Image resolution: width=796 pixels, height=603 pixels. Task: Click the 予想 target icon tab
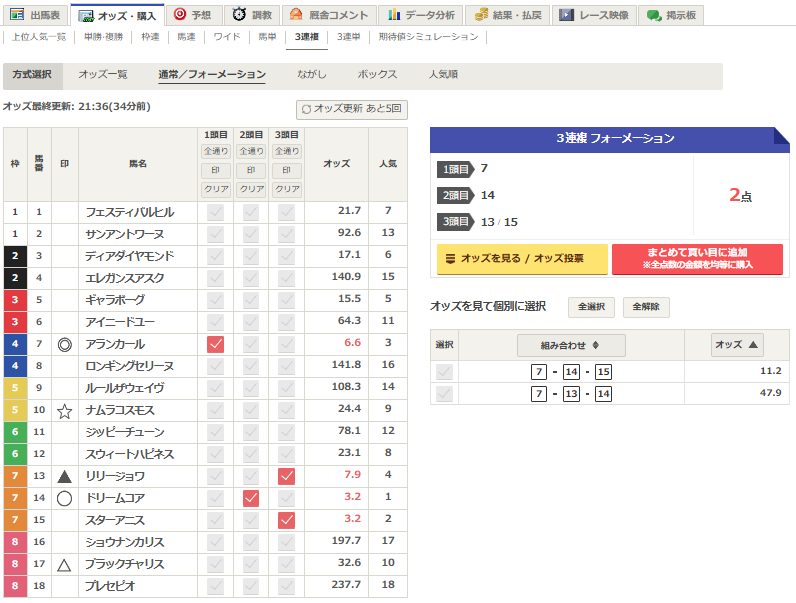click(x=190, y=15)
